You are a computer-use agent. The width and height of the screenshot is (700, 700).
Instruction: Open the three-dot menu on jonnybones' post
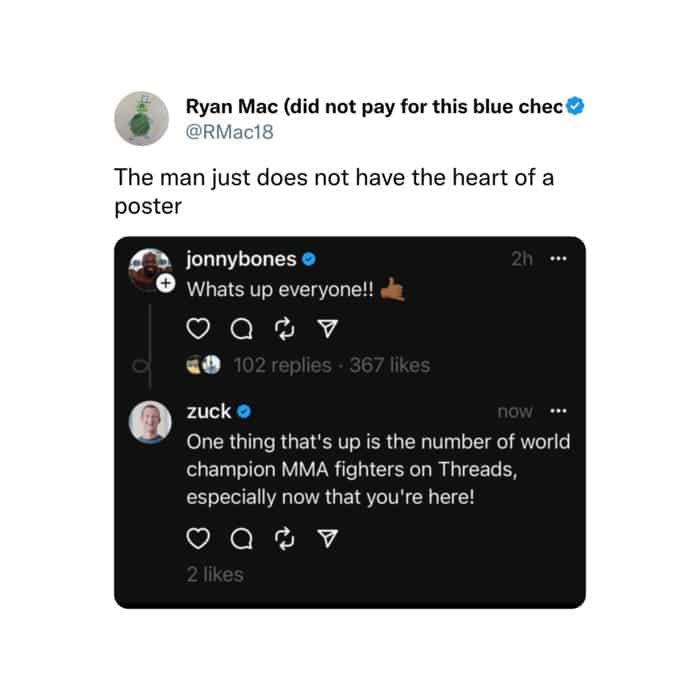tap(559, 259)
